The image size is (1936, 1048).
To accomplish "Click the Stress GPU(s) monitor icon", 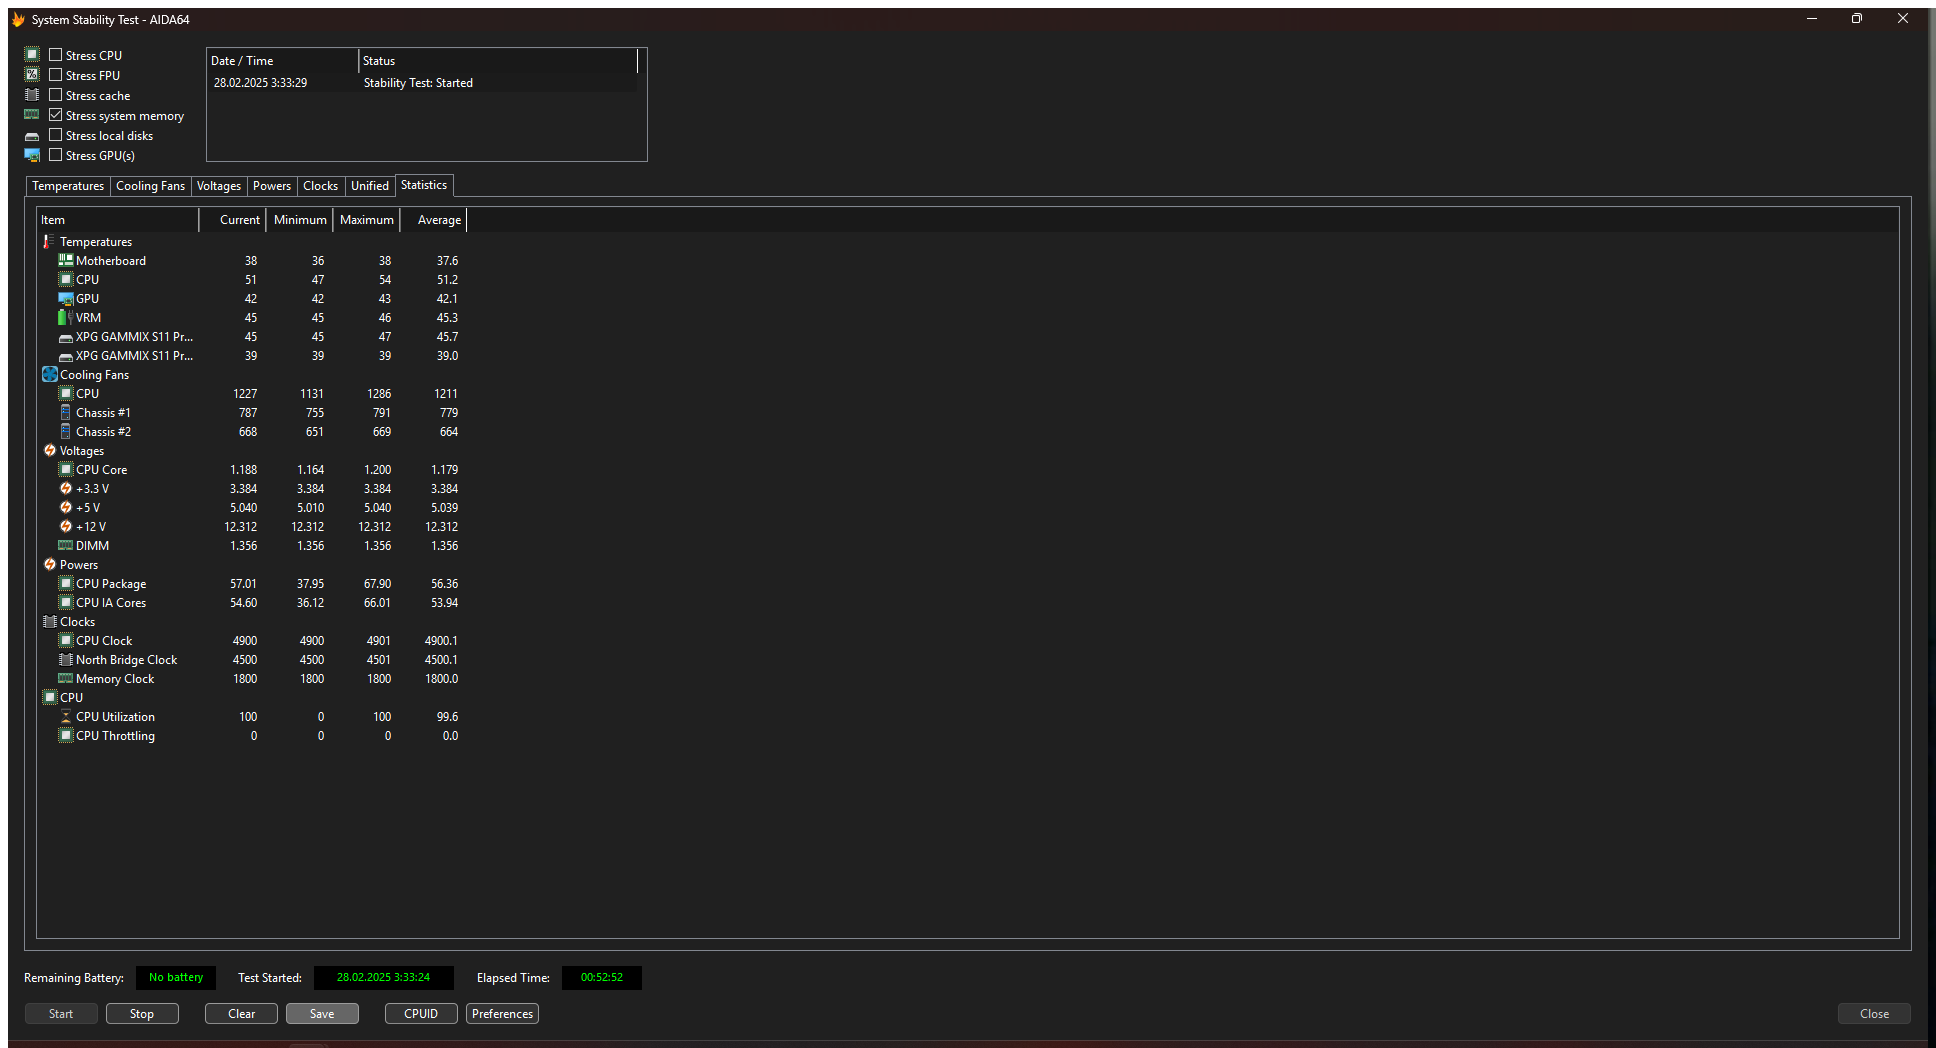I will 32,155.
